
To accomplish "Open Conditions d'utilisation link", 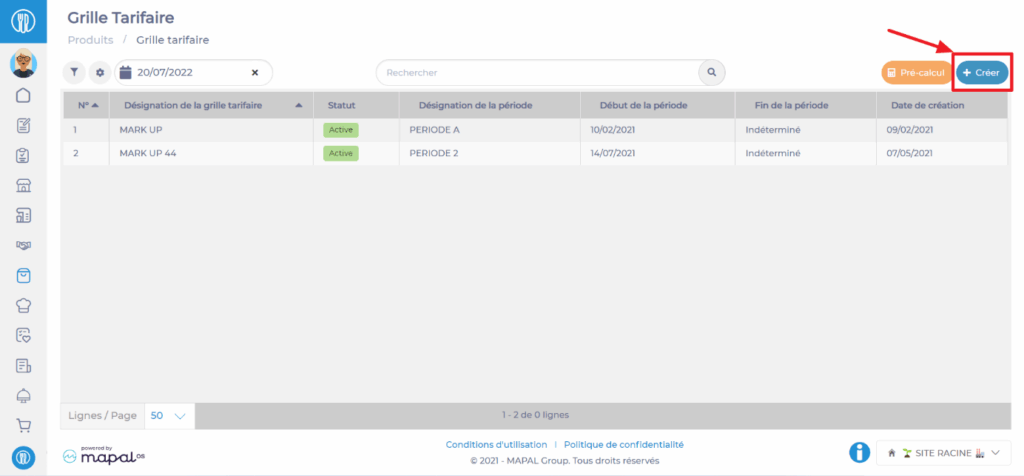I will [496, 445].
